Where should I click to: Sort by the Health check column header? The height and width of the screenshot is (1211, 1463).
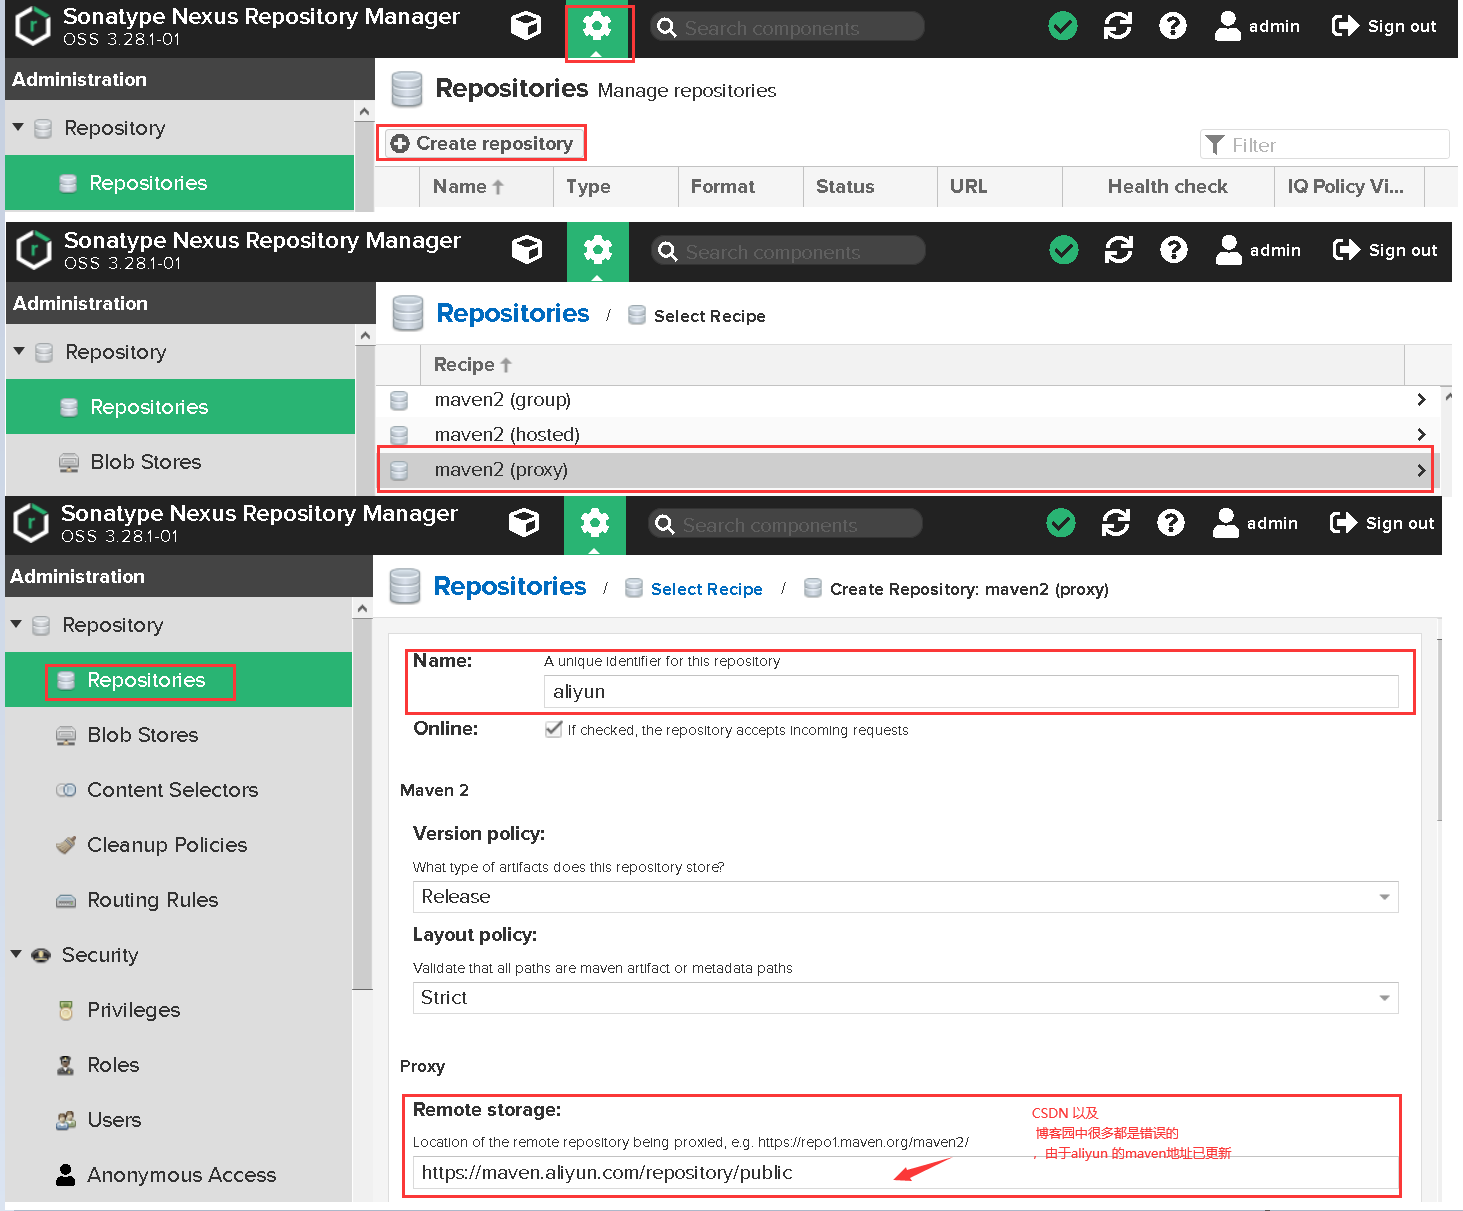pos(1168,187)
